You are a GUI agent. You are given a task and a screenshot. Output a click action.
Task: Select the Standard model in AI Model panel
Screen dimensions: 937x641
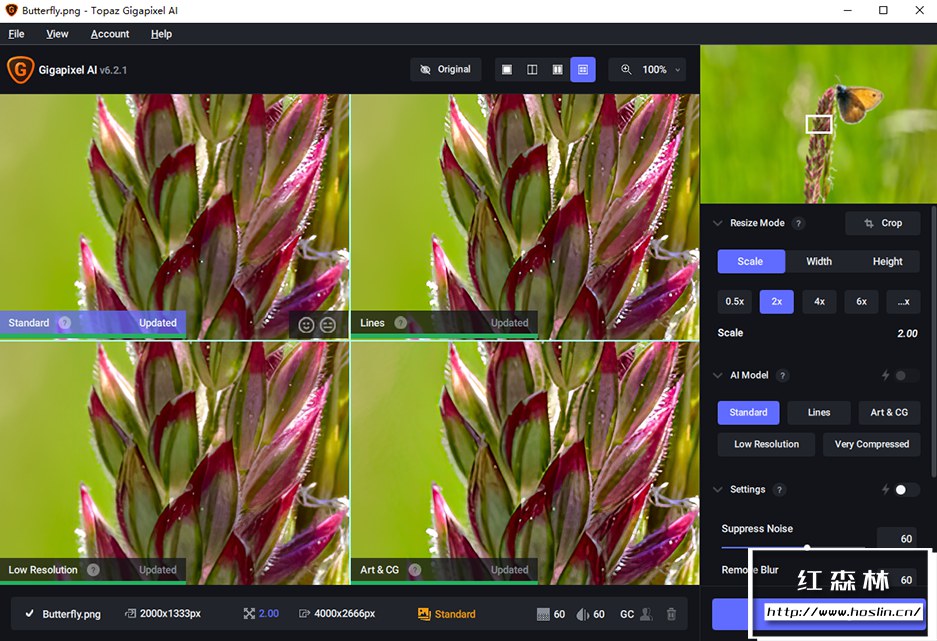pos(748,413)
